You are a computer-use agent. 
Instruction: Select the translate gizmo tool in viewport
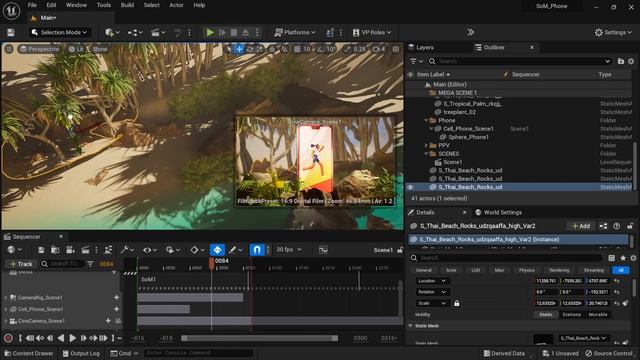tap(239, 49)
